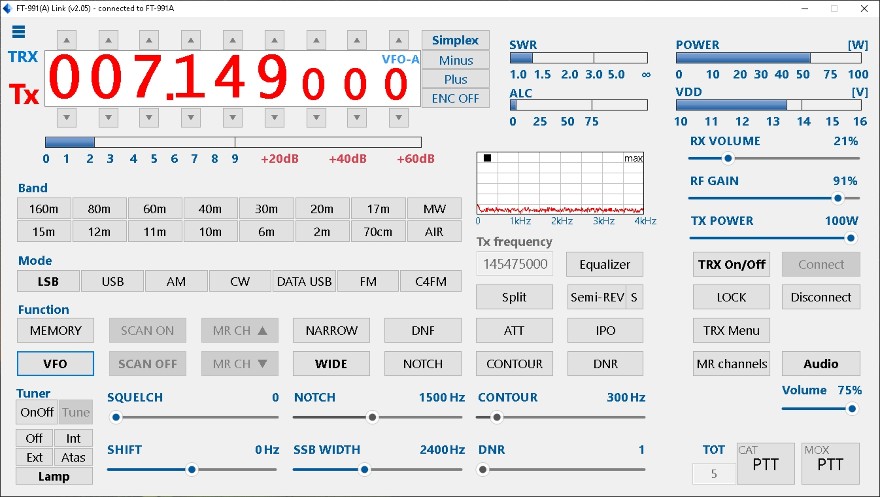Screen dimensions: 880x497
Task: Click the NOTCH frequency slider handle
Action: coord(372,417)
